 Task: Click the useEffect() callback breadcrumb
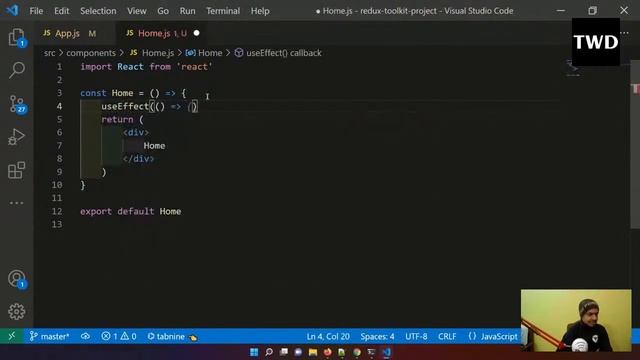click(278, 53)
